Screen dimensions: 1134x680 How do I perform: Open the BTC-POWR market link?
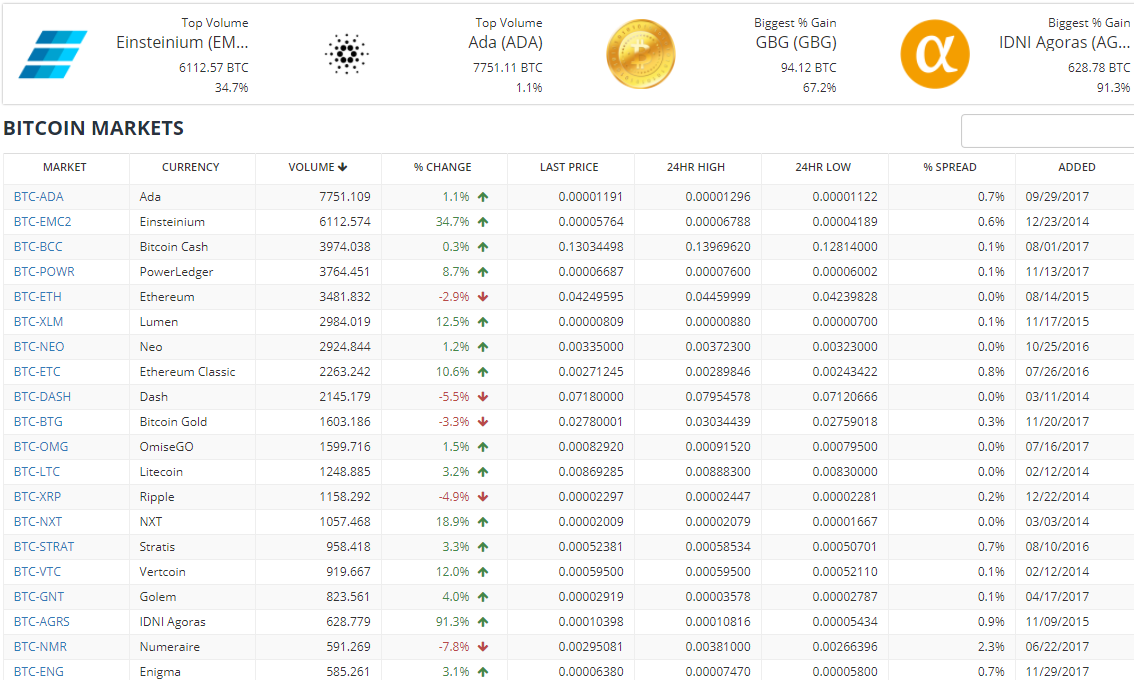pos(44,272)
